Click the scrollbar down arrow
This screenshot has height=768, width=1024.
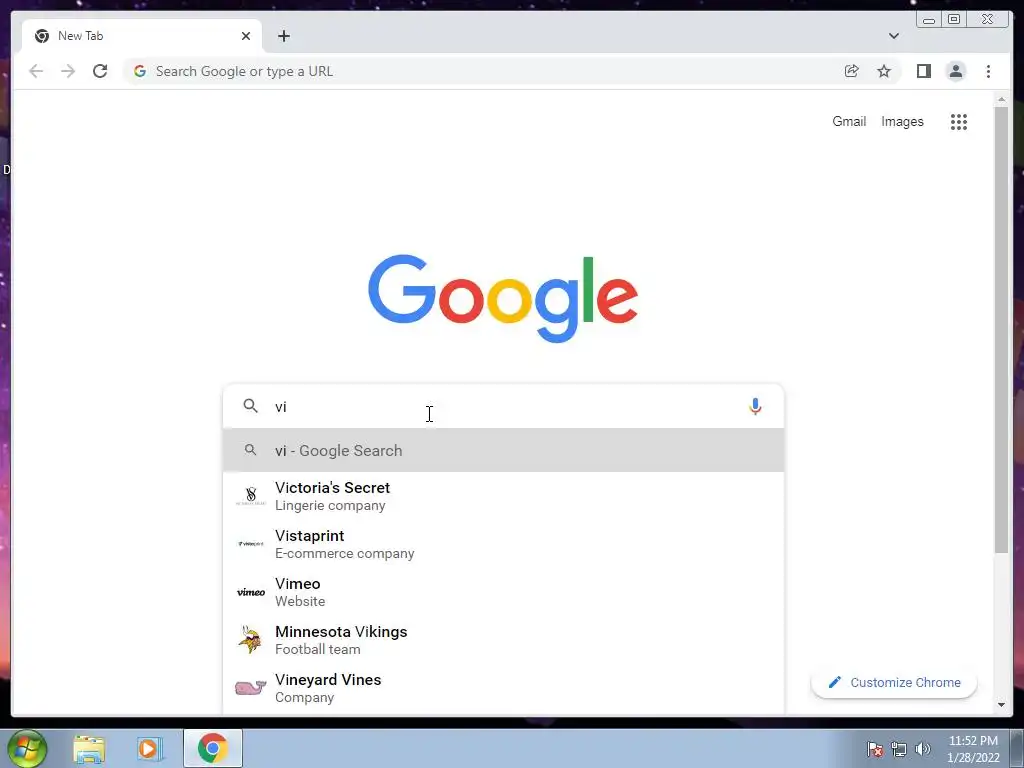pos(1001,705)
